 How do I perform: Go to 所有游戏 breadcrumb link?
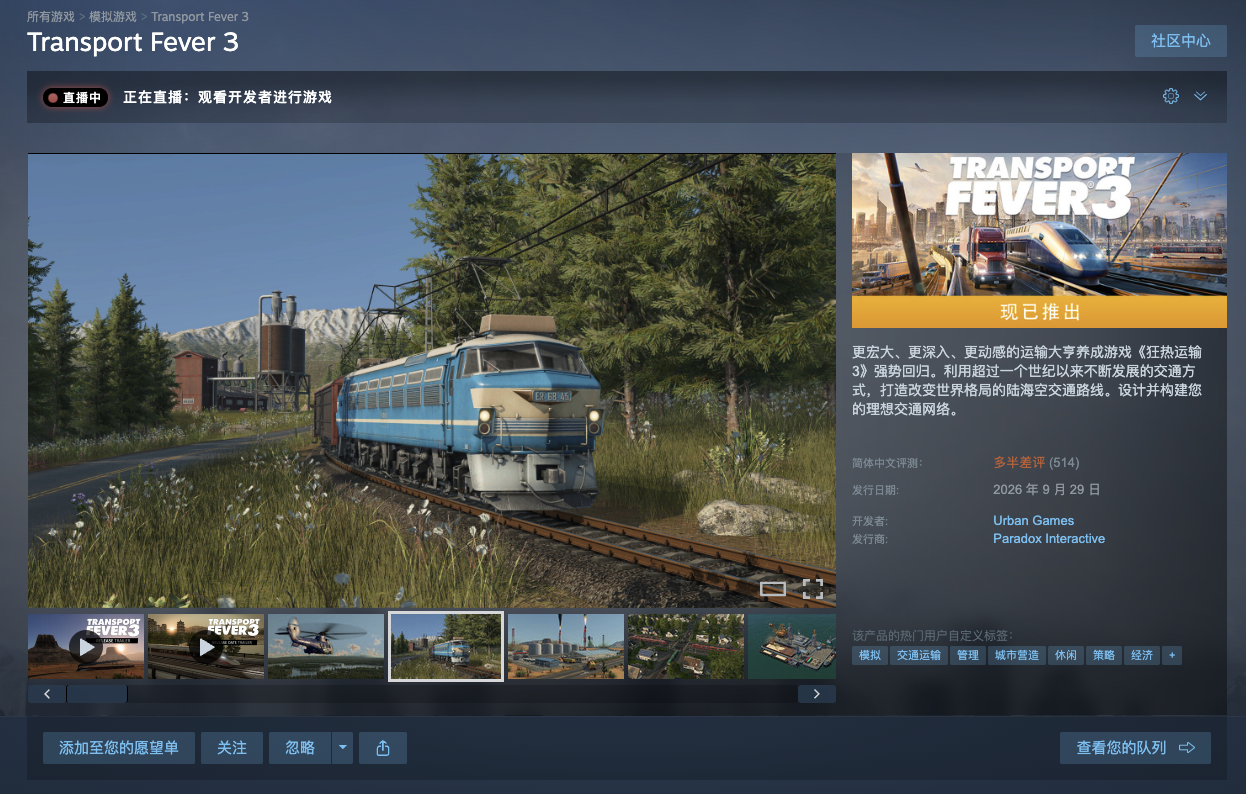point(51,17)
